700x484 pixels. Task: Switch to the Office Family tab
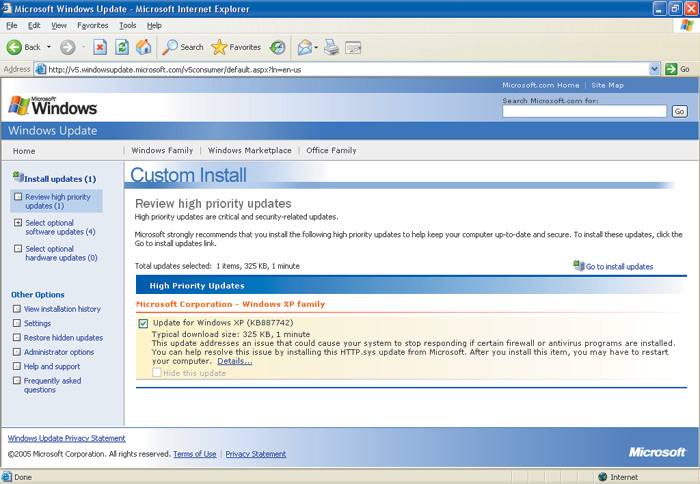[331, 150]
